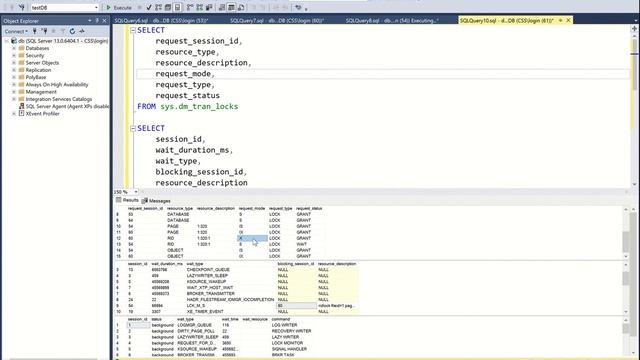Toggle Include Actual Execution Plan icon

(190, 7)
